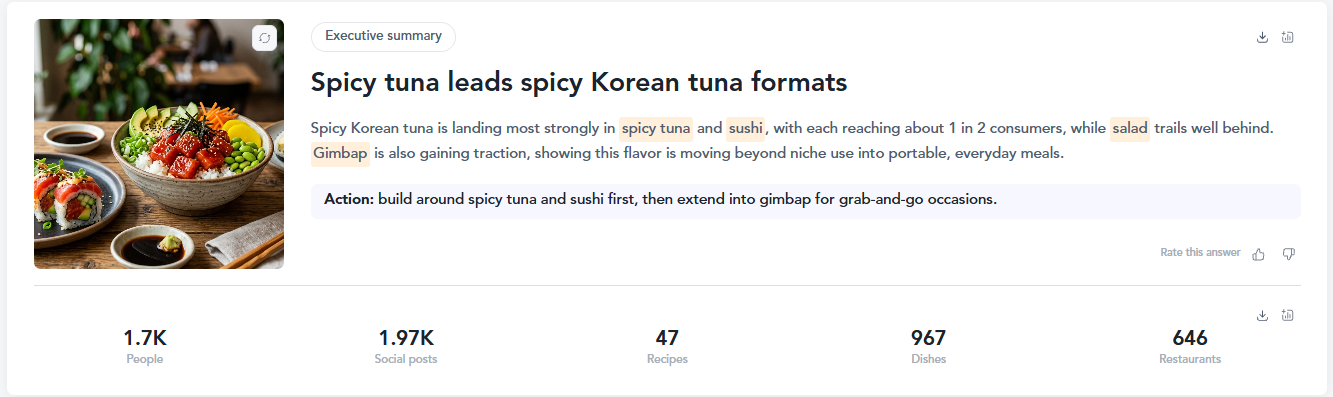
Task: View the 646 Restaurants stat
Action: tap(1190, 346)
